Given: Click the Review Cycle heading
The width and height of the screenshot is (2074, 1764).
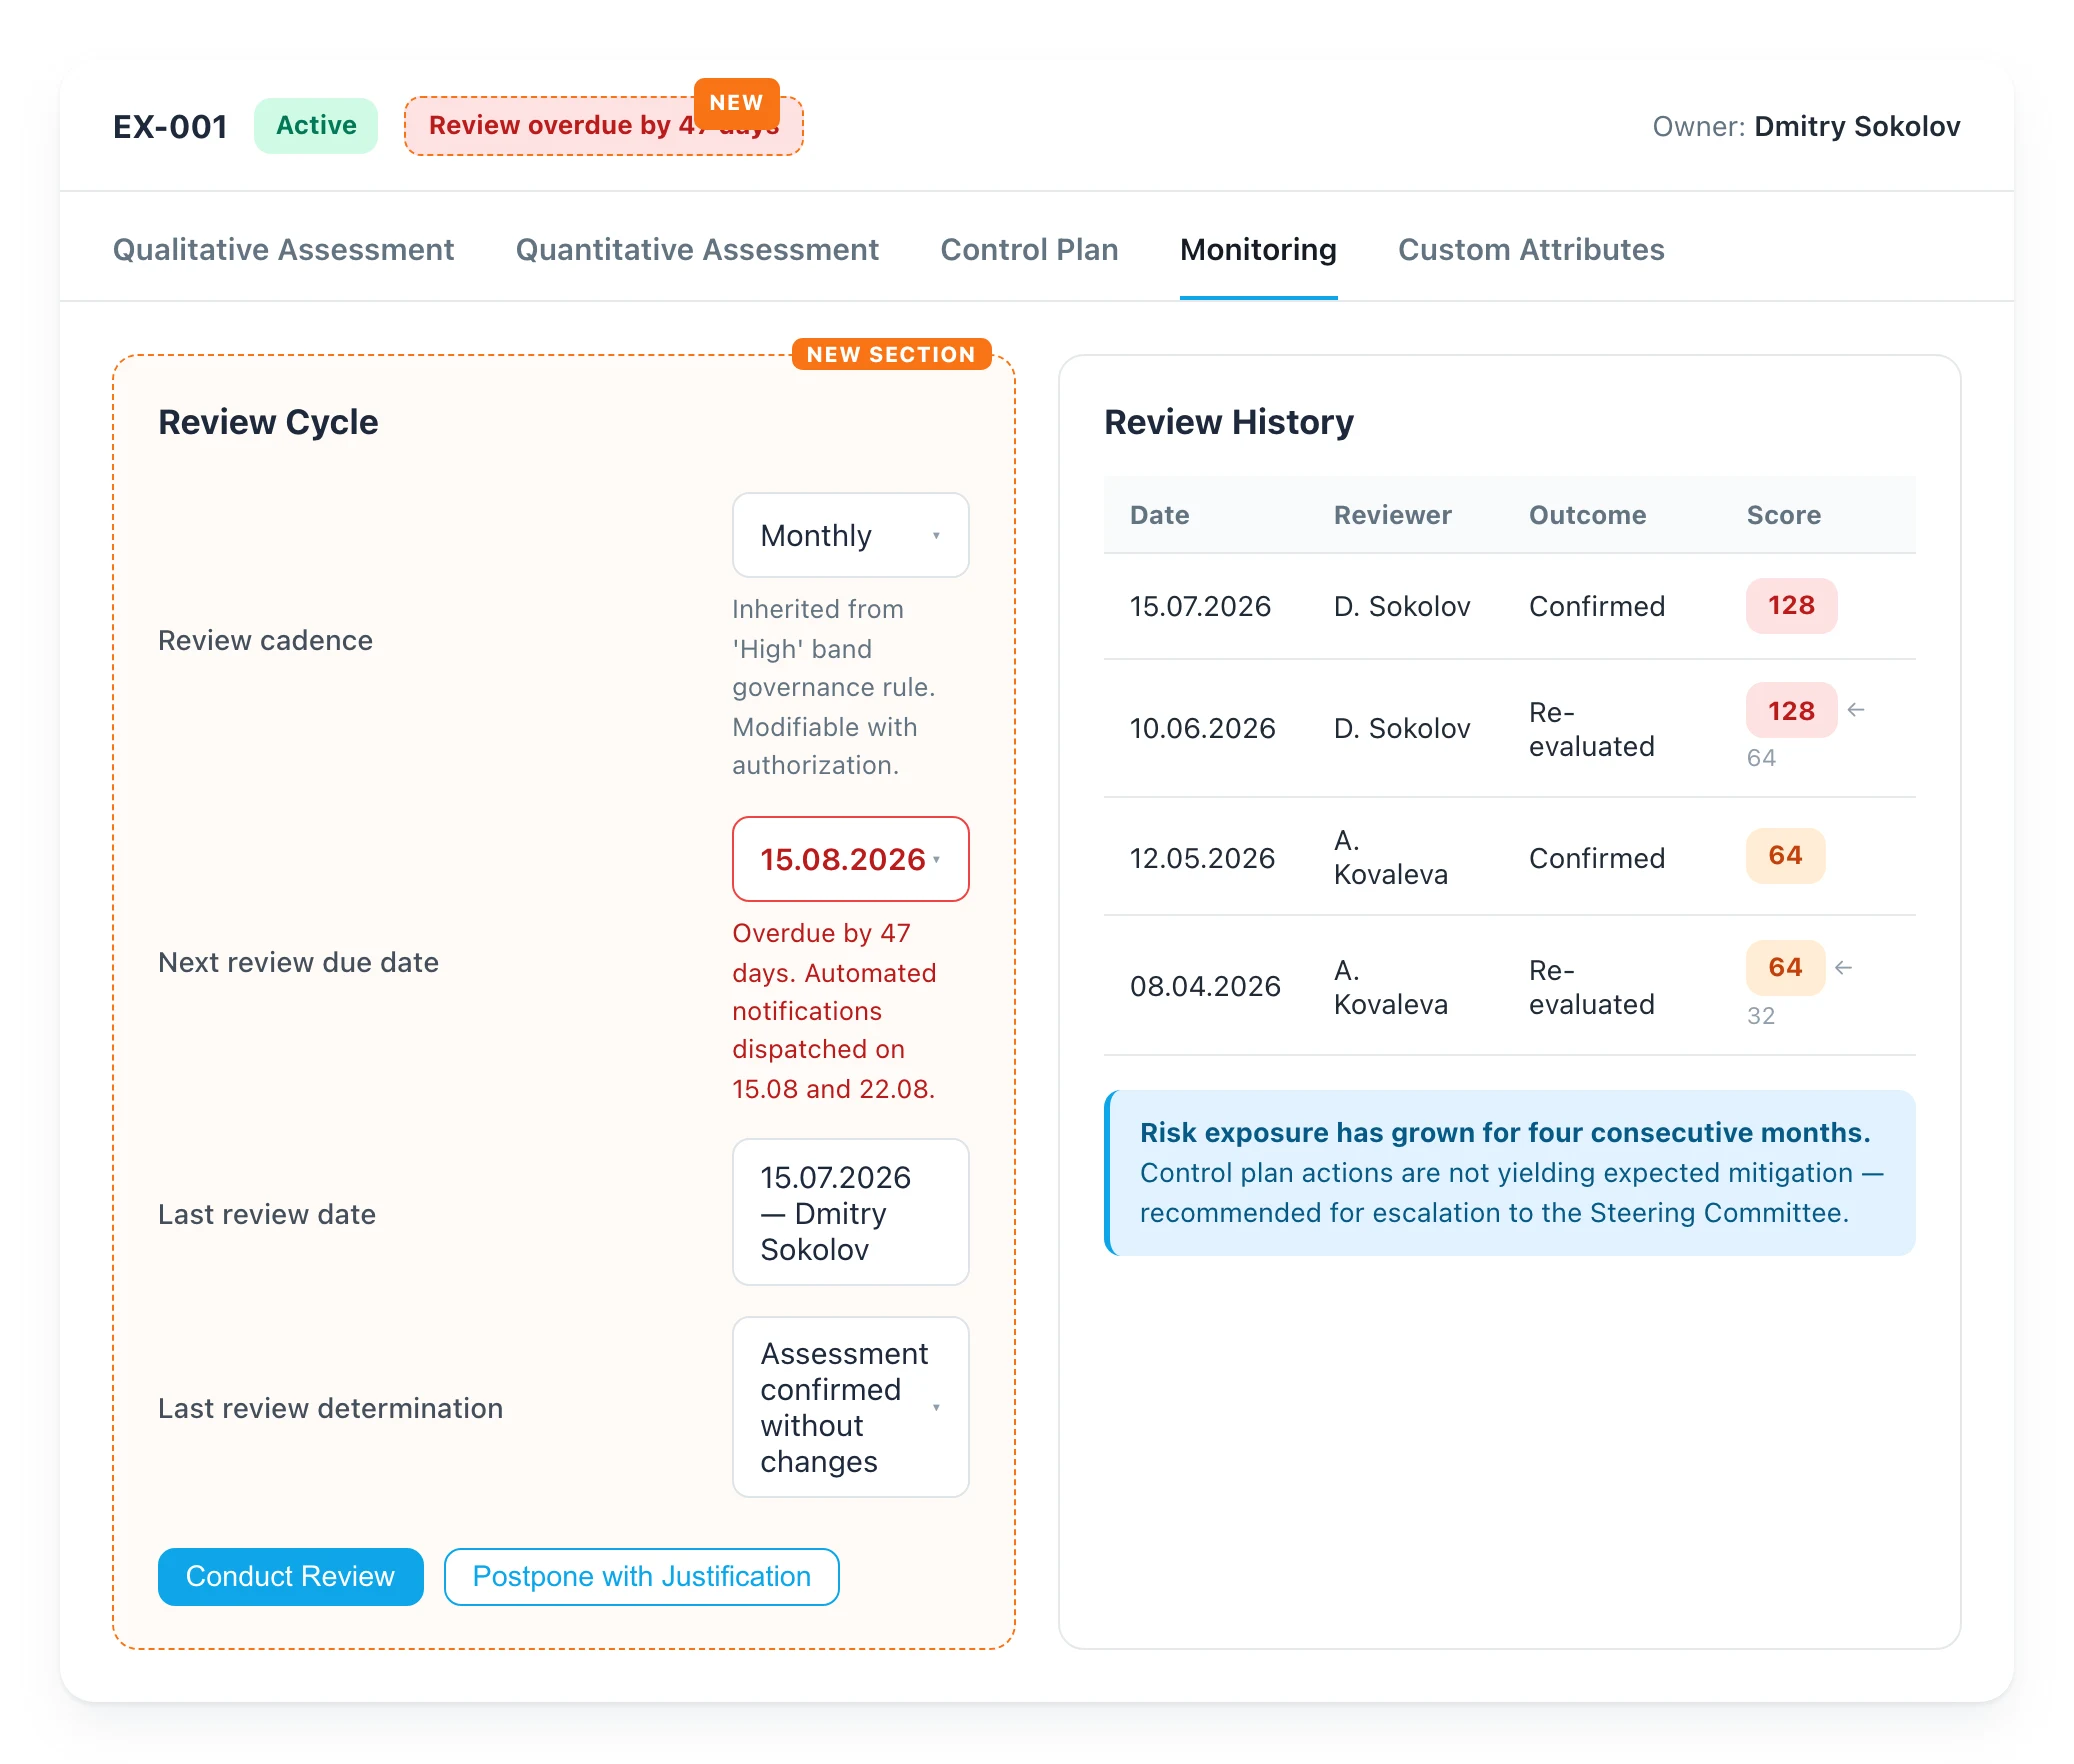Looking at the screenshot, I should pos(268,422).
